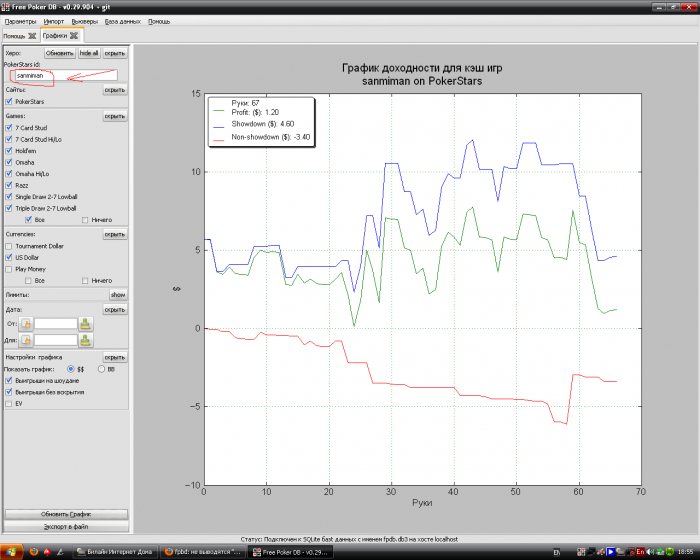Select the BB graph display radio button
700x560 pixels.
coord(101,369)
